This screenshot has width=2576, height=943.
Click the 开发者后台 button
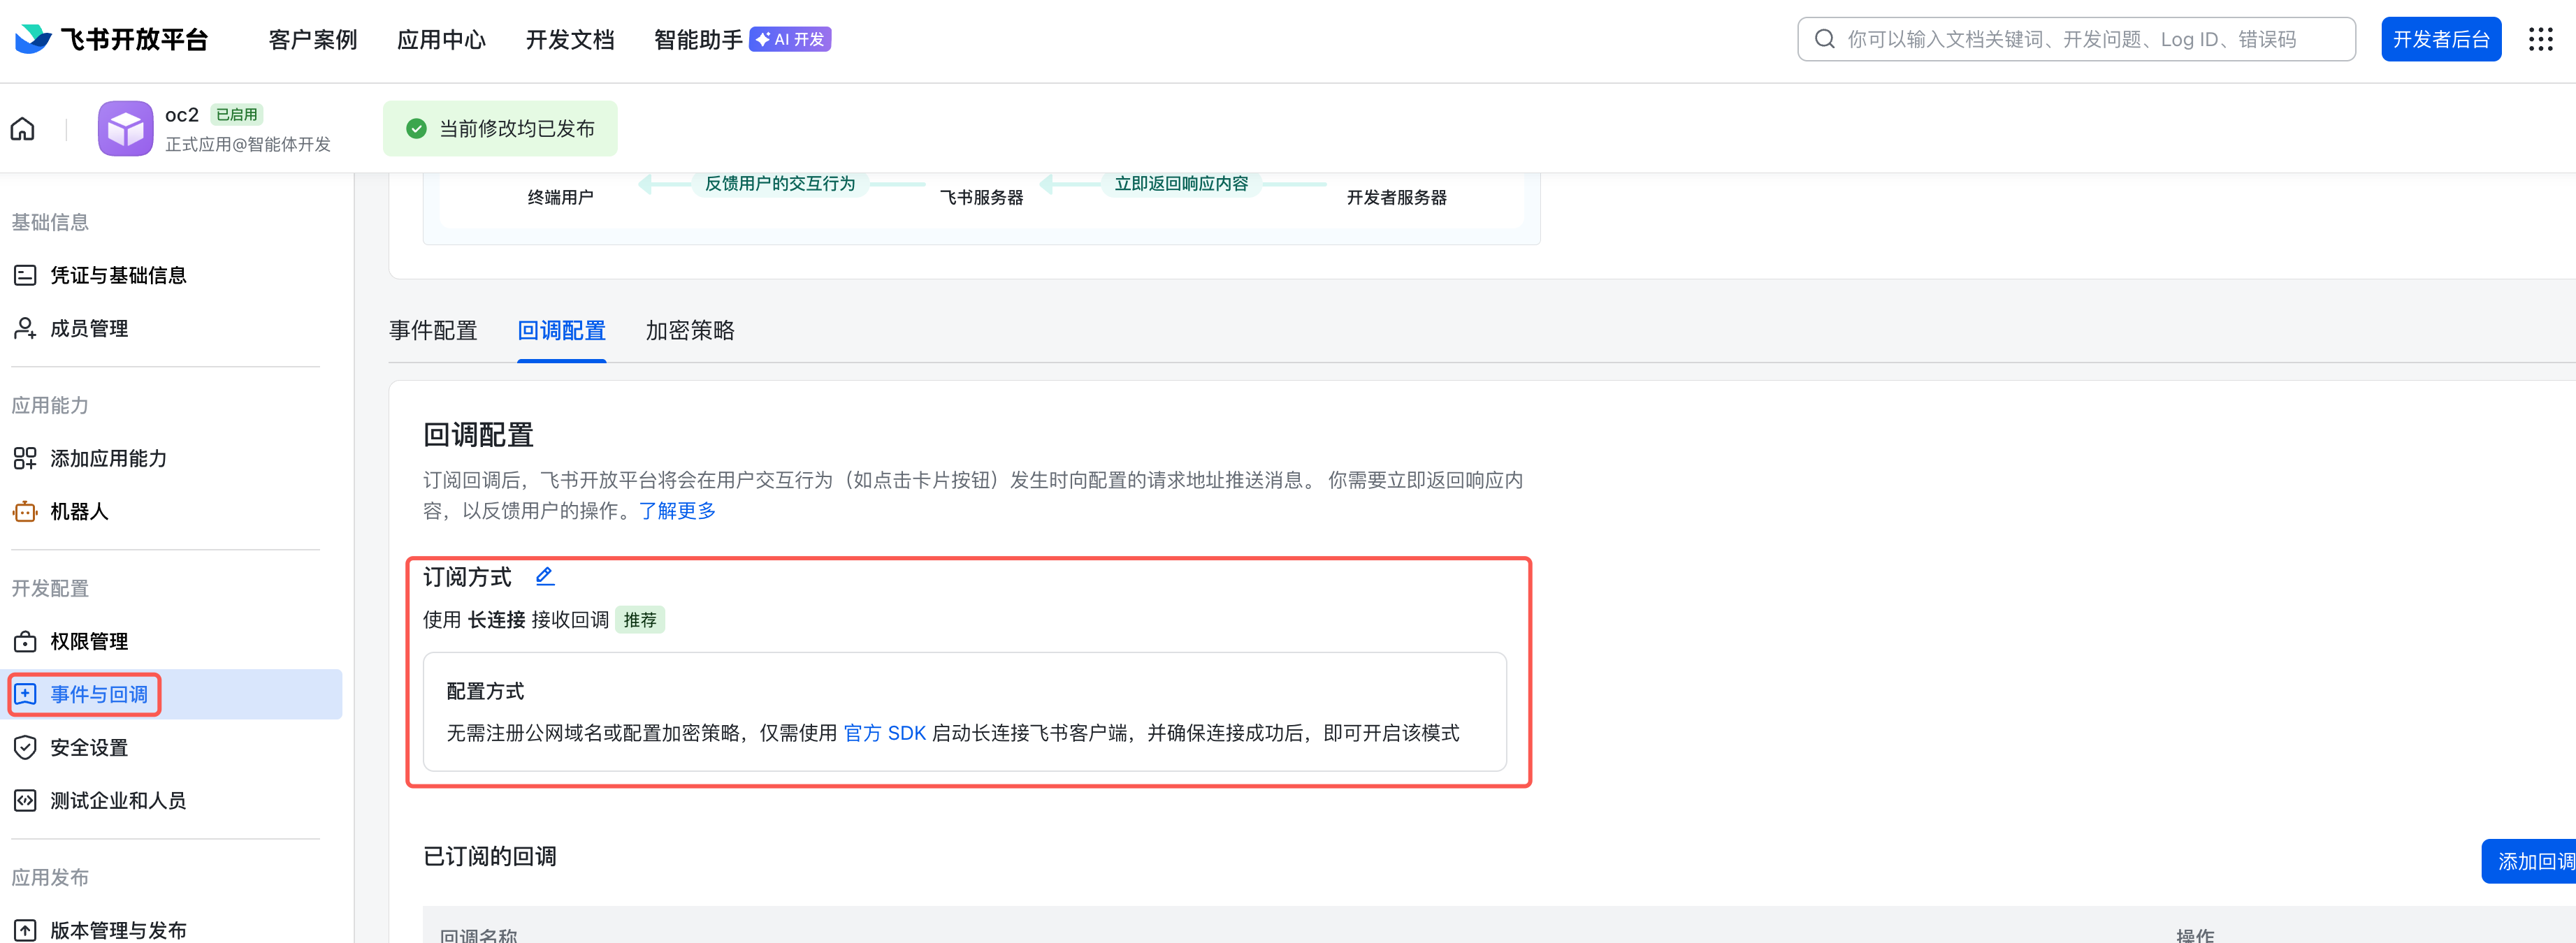coord(2440,39)
